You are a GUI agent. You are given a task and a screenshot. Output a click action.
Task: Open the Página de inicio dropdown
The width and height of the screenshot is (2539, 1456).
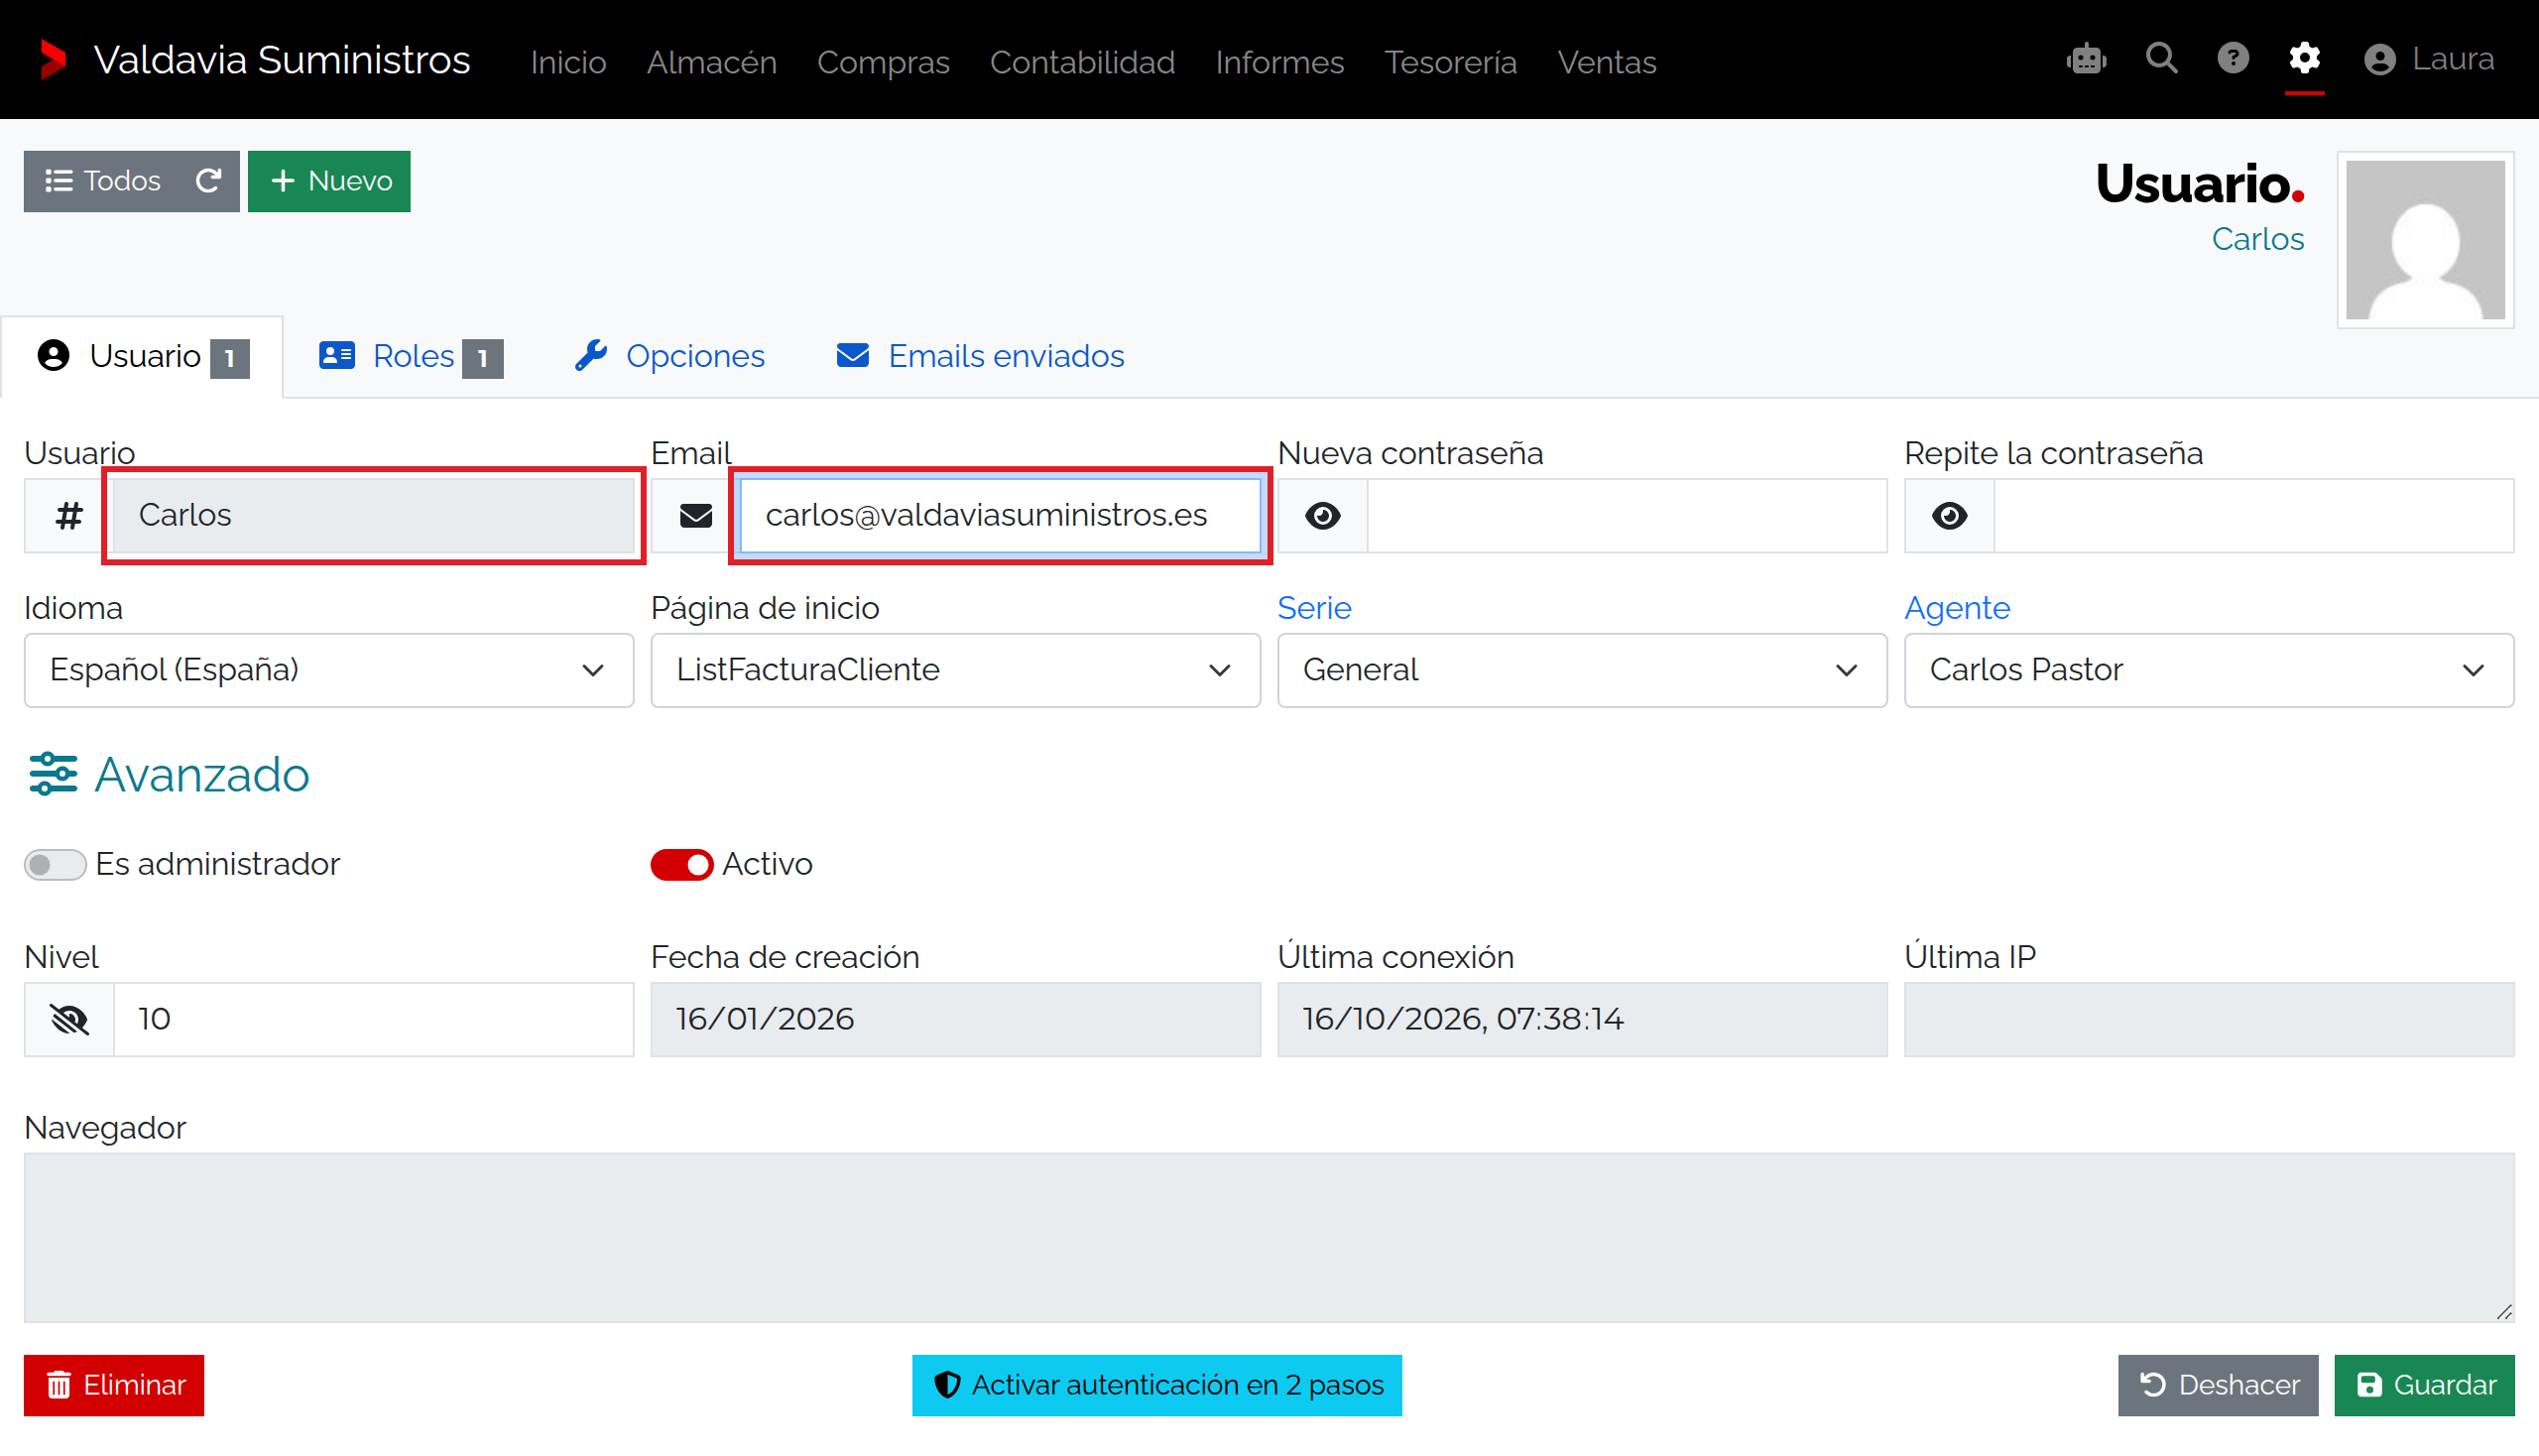pyautogui.click(x=955, y=670)
